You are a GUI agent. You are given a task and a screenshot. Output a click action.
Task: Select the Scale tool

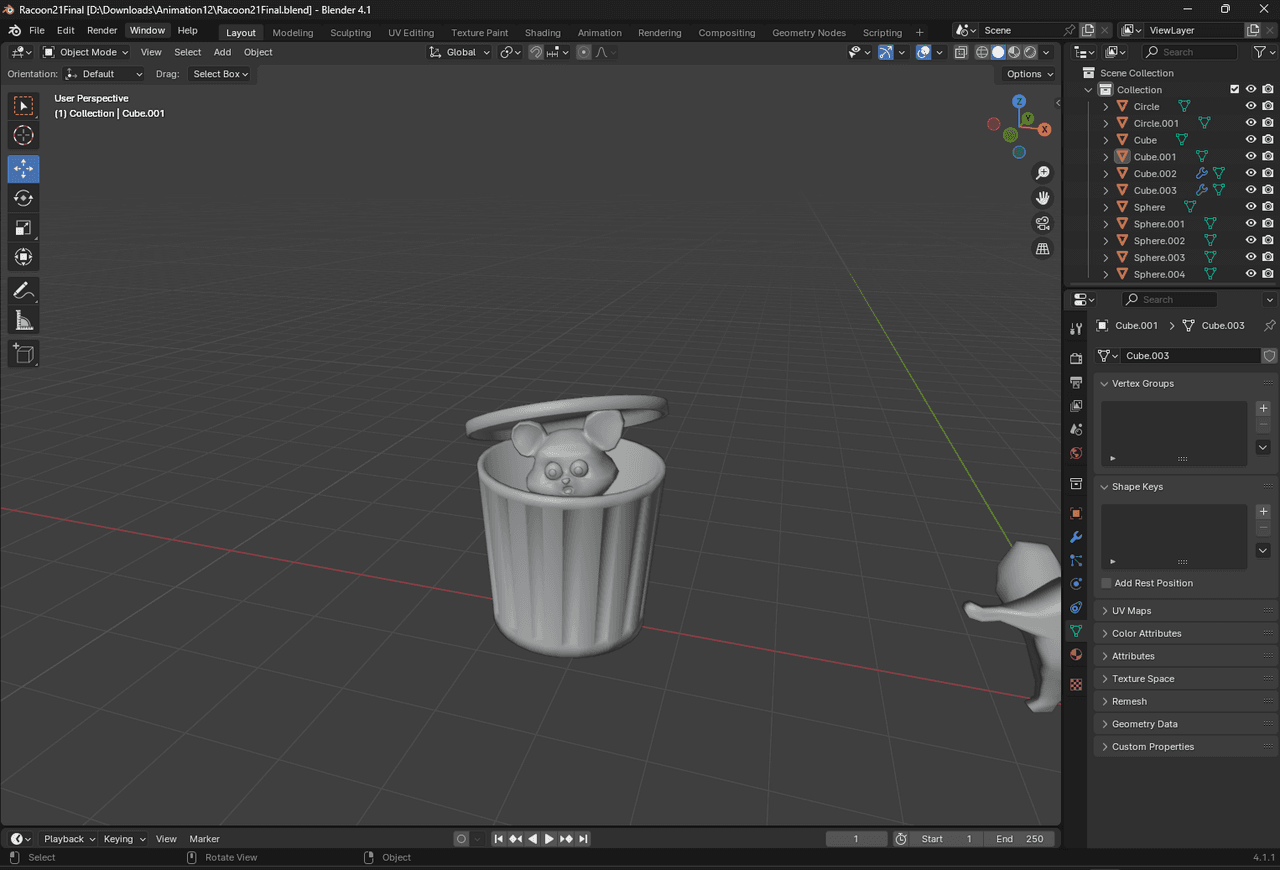pyautogui.click(x=24, y=228)
